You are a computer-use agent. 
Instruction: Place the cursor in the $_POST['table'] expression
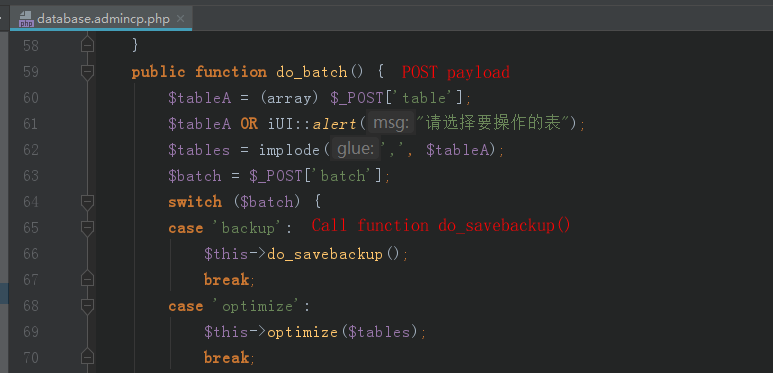pyautogui.click(x=397, y=98)
